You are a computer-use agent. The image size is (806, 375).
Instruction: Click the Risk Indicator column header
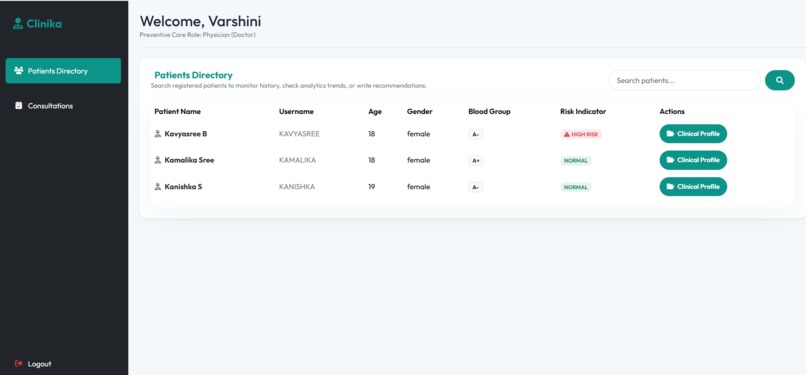coord(583,111)
